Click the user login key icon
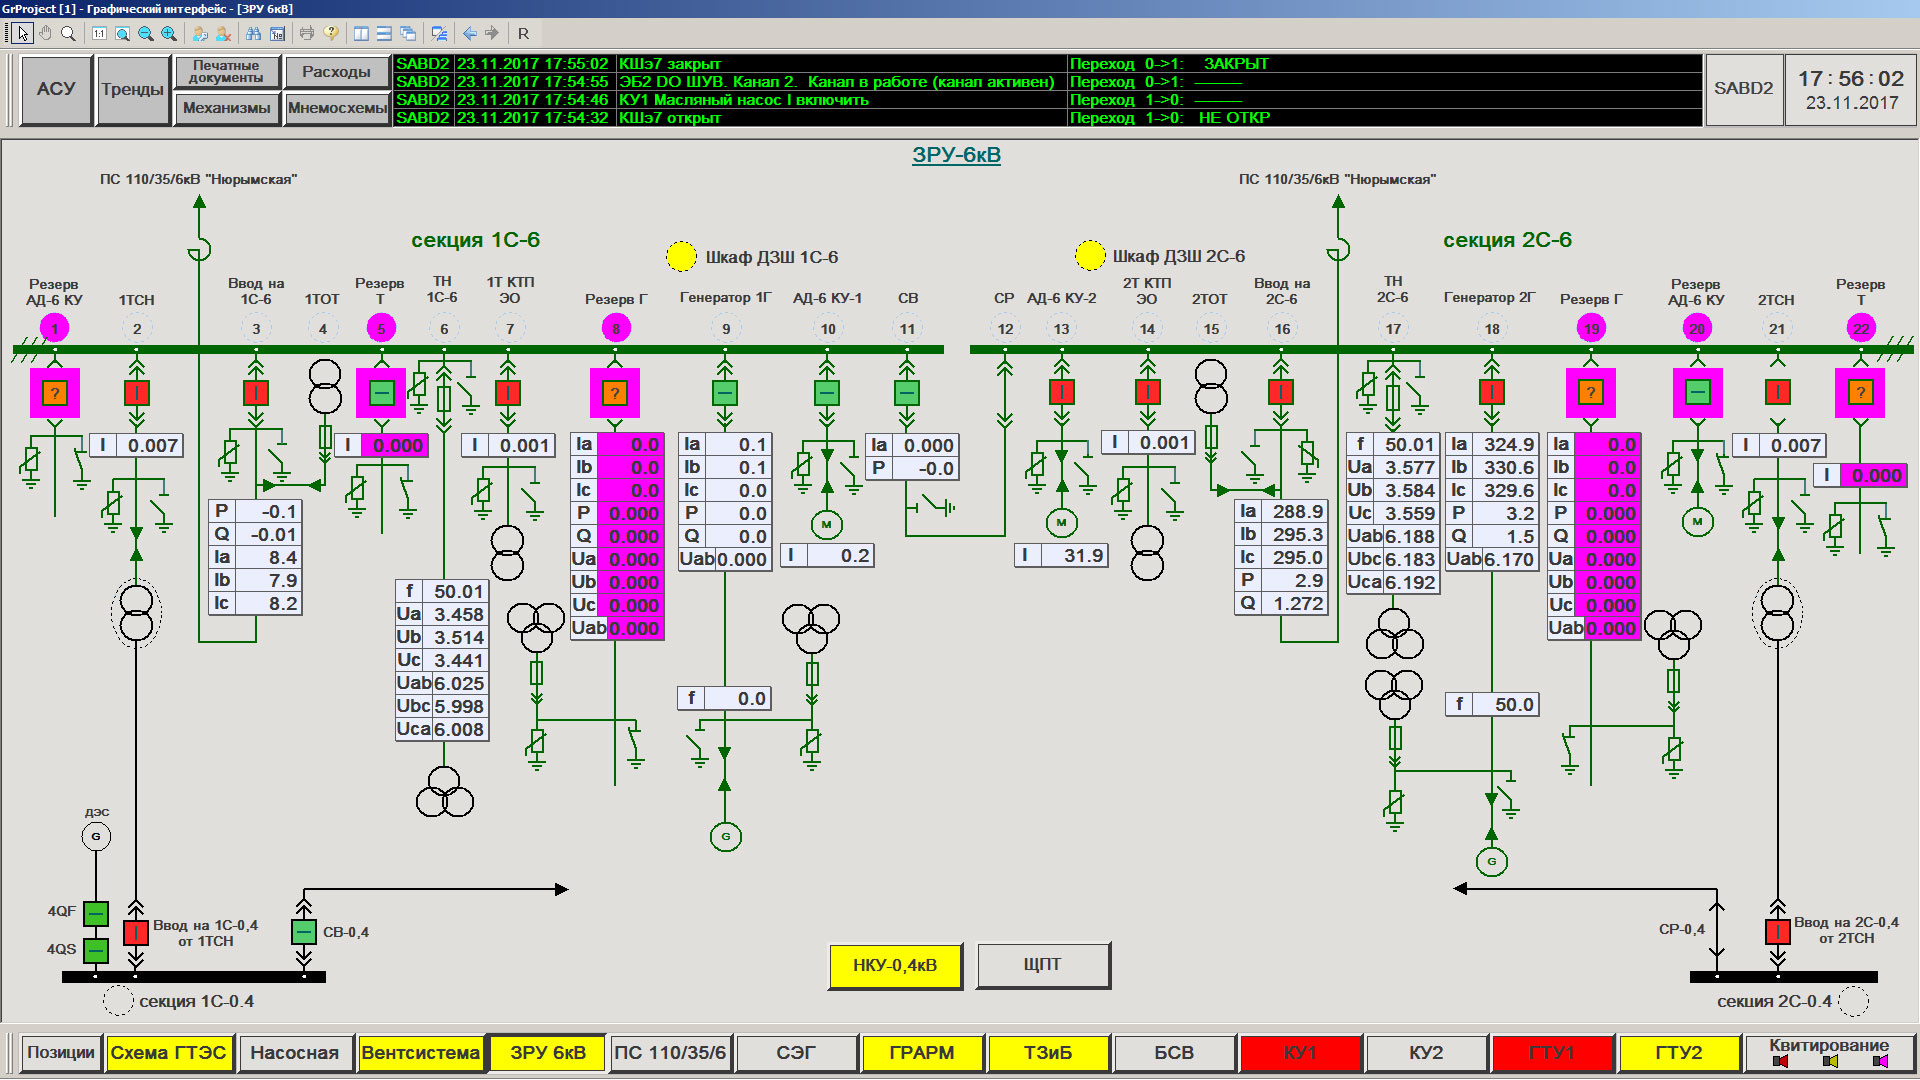Viewport: 1920px width, 1080px height. (x=200, y=33)
